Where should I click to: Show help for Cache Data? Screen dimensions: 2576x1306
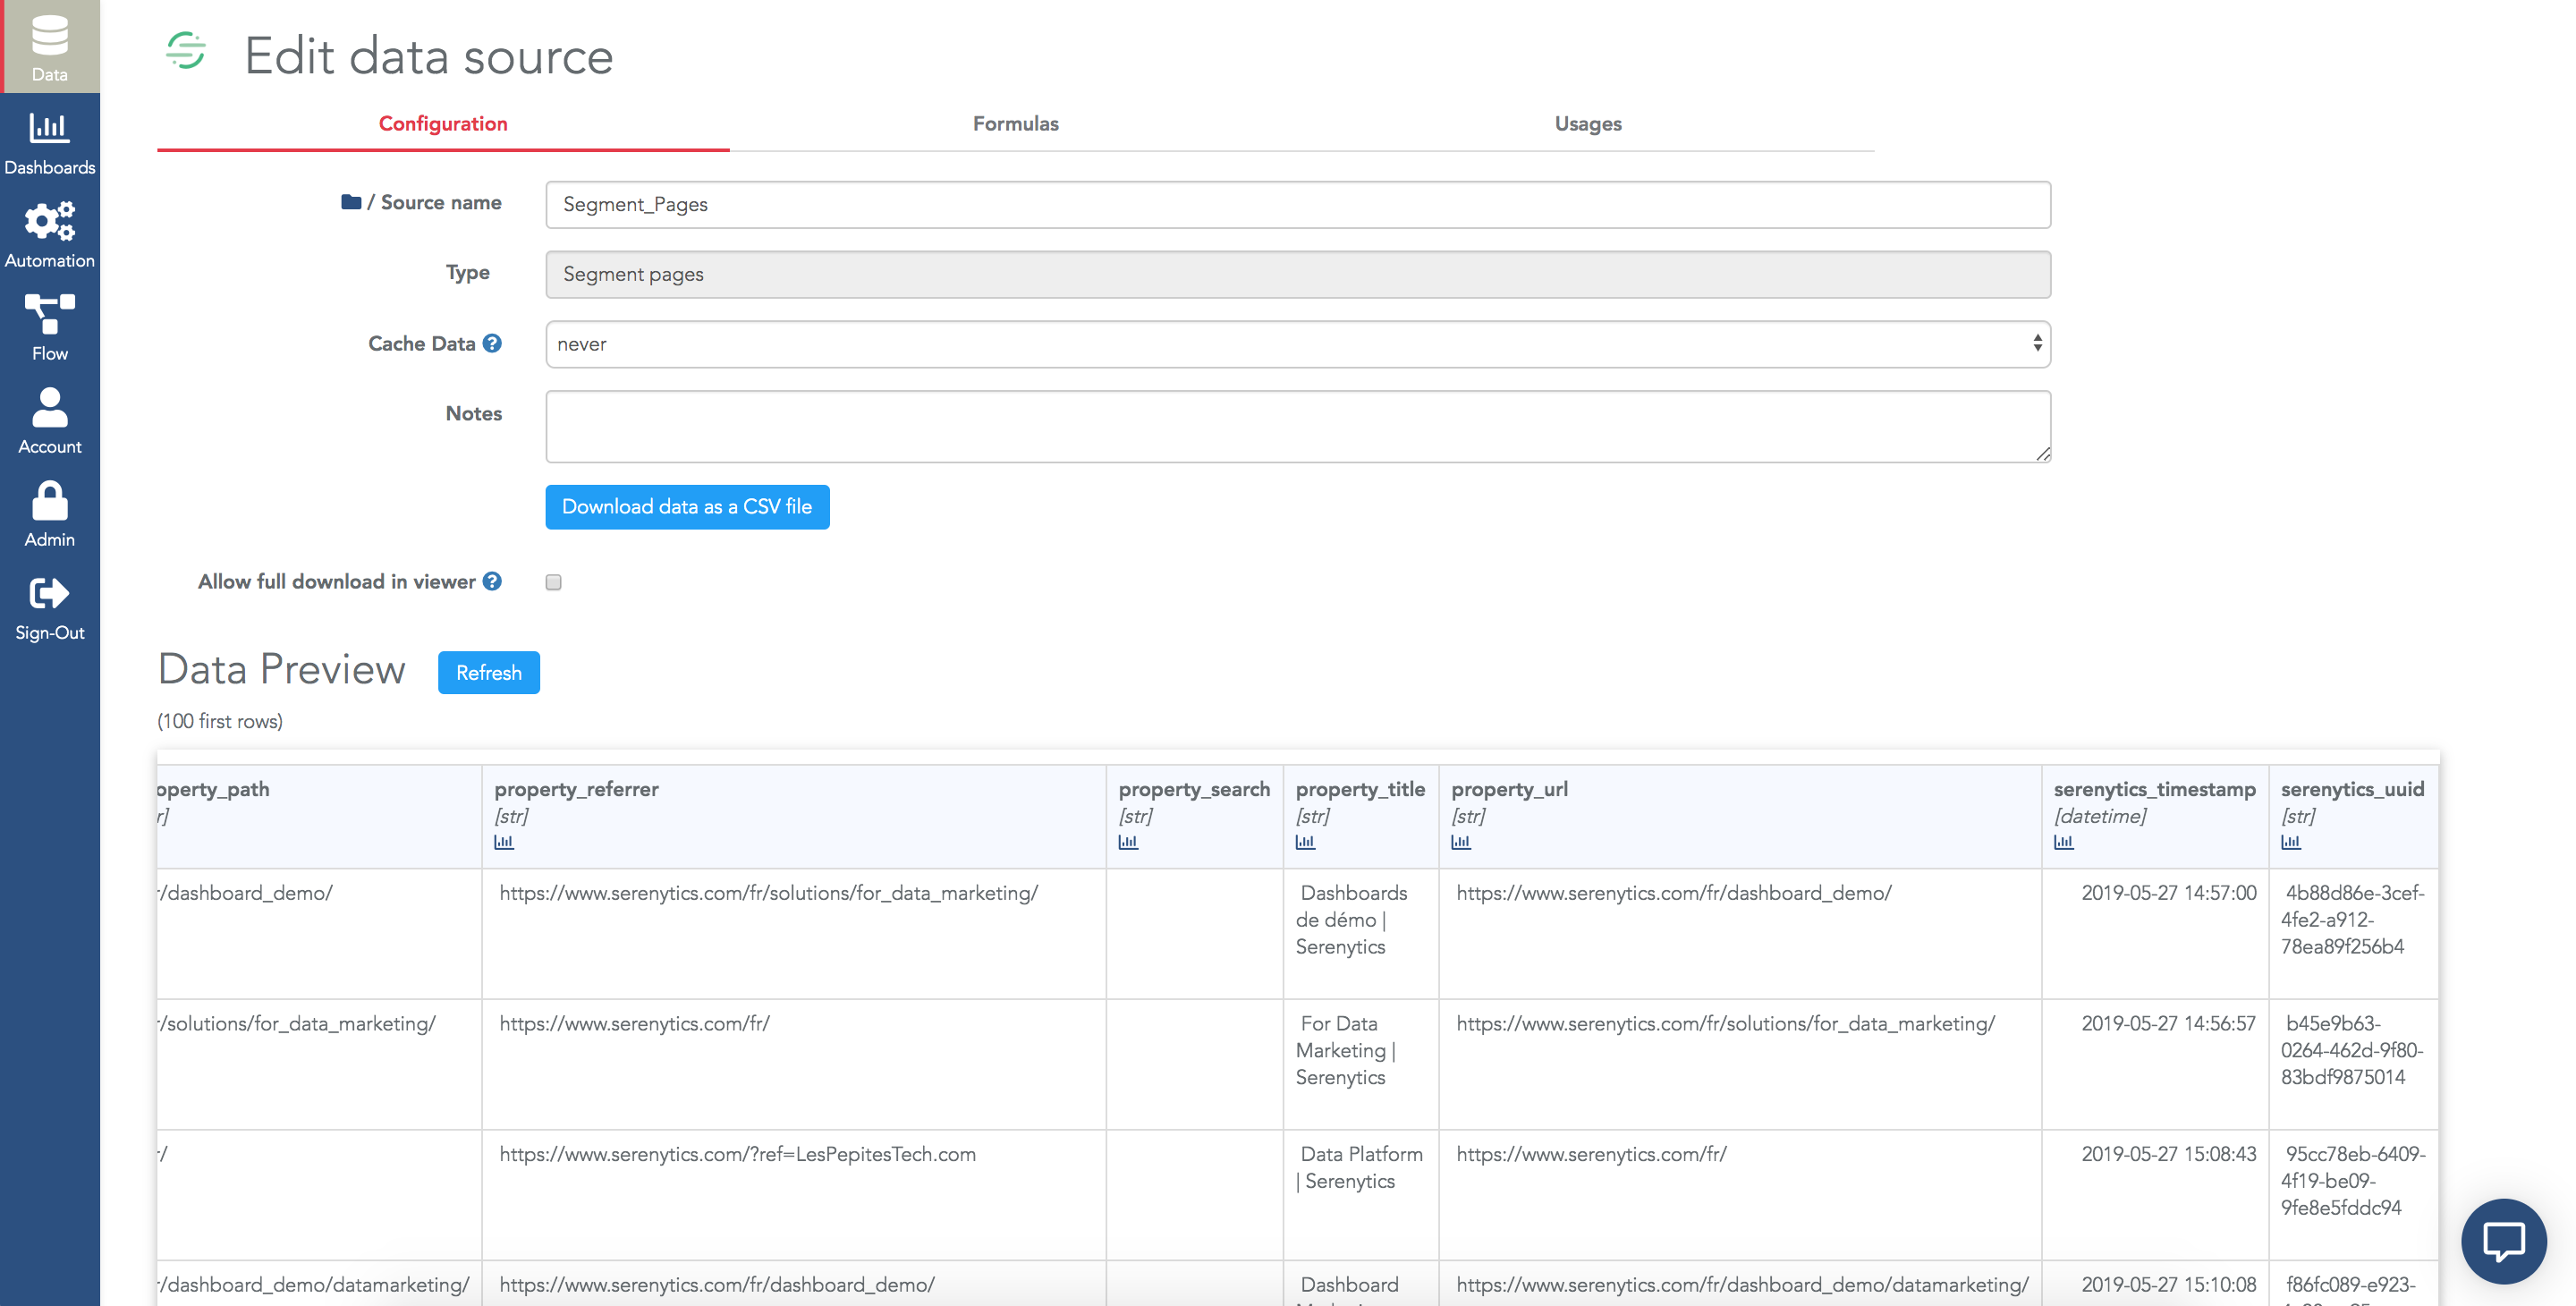(492, 343)
